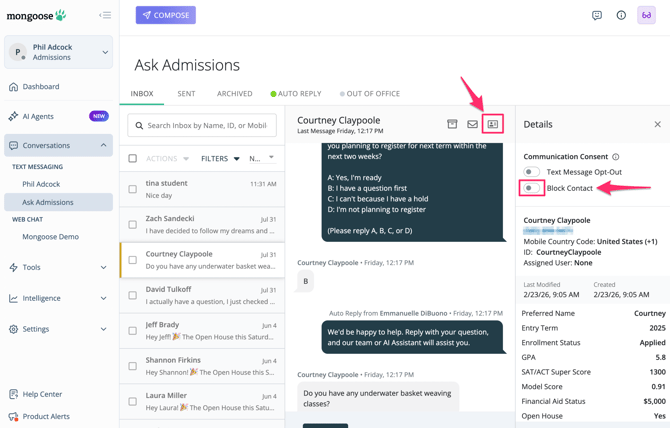Close the Details panel

tap(658, 124)
